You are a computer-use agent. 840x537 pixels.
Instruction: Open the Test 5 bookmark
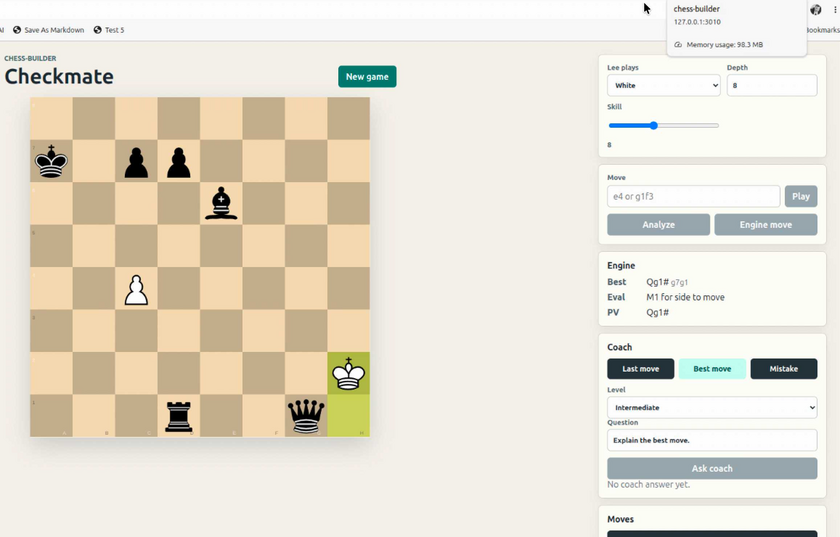(x=109, y=30)
